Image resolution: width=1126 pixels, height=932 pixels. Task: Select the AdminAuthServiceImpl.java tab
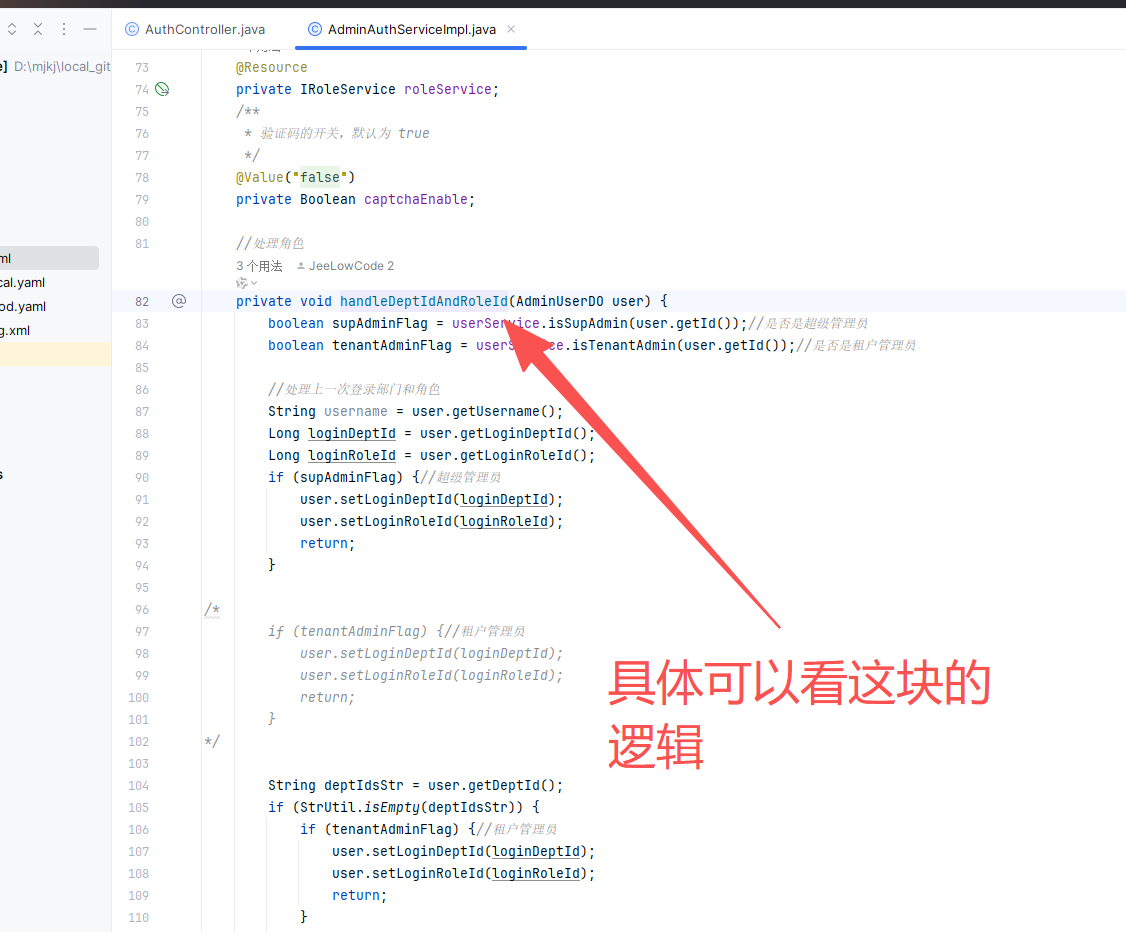[x=411, y=30]
